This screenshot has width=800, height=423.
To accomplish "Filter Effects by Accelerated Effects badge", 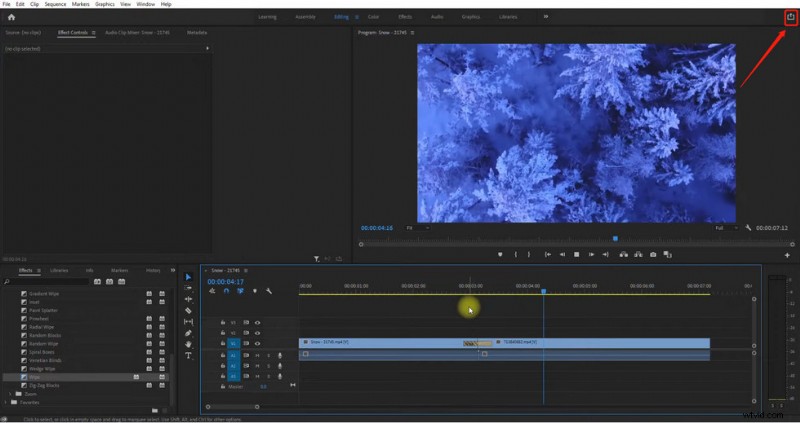I will [x=97, y=282].
